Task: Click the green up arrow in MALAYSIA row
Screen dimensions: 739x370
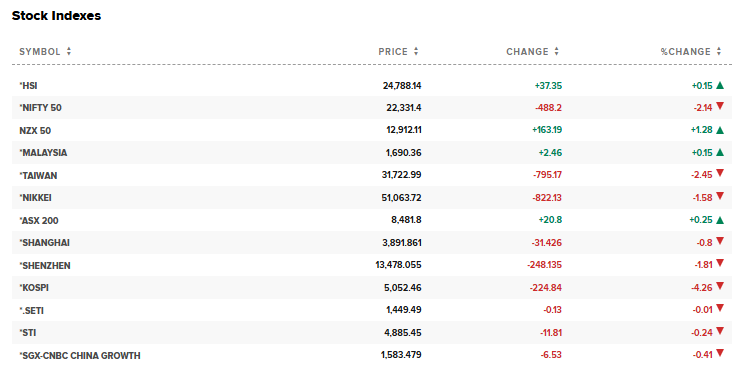Action: click(720, 152)
